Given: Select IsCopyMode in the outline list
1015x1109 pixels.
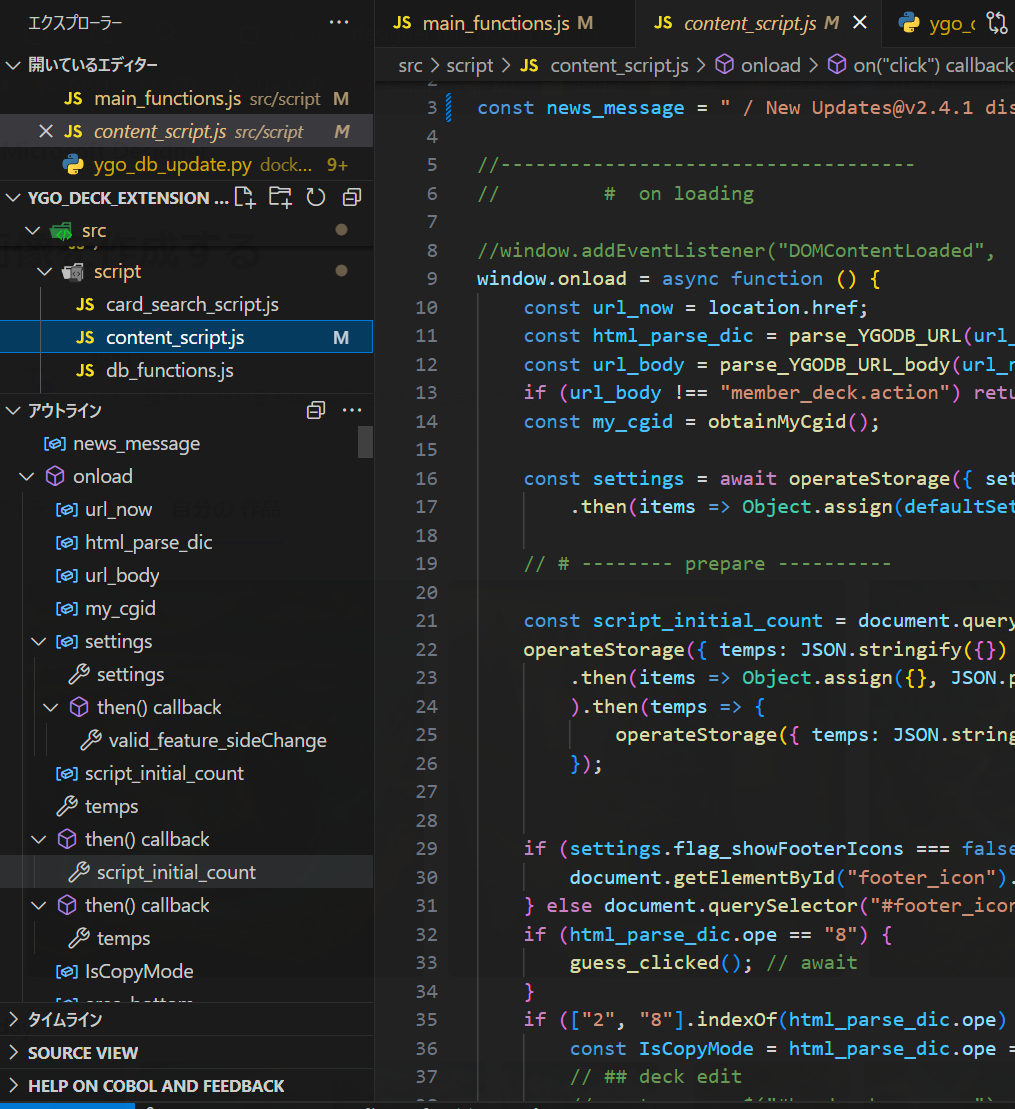Looking at the screenshot, I should (x=139, y=972).
